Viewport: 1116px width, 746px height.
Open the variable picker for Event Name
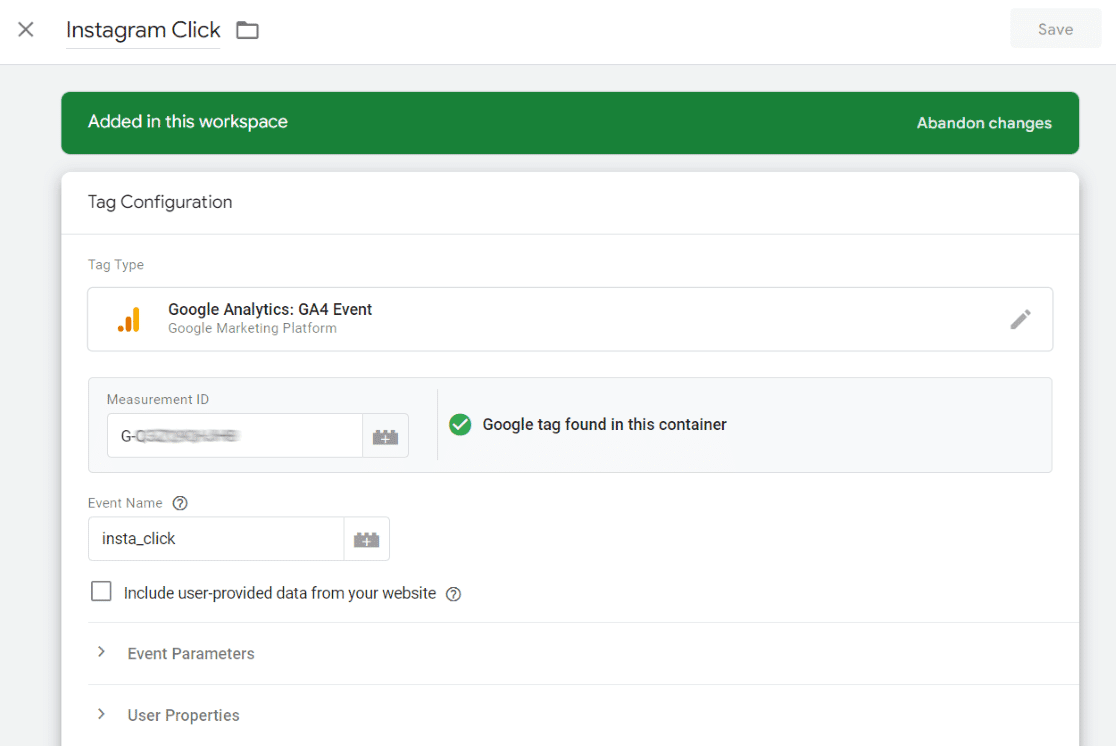(x=366, y=538)
